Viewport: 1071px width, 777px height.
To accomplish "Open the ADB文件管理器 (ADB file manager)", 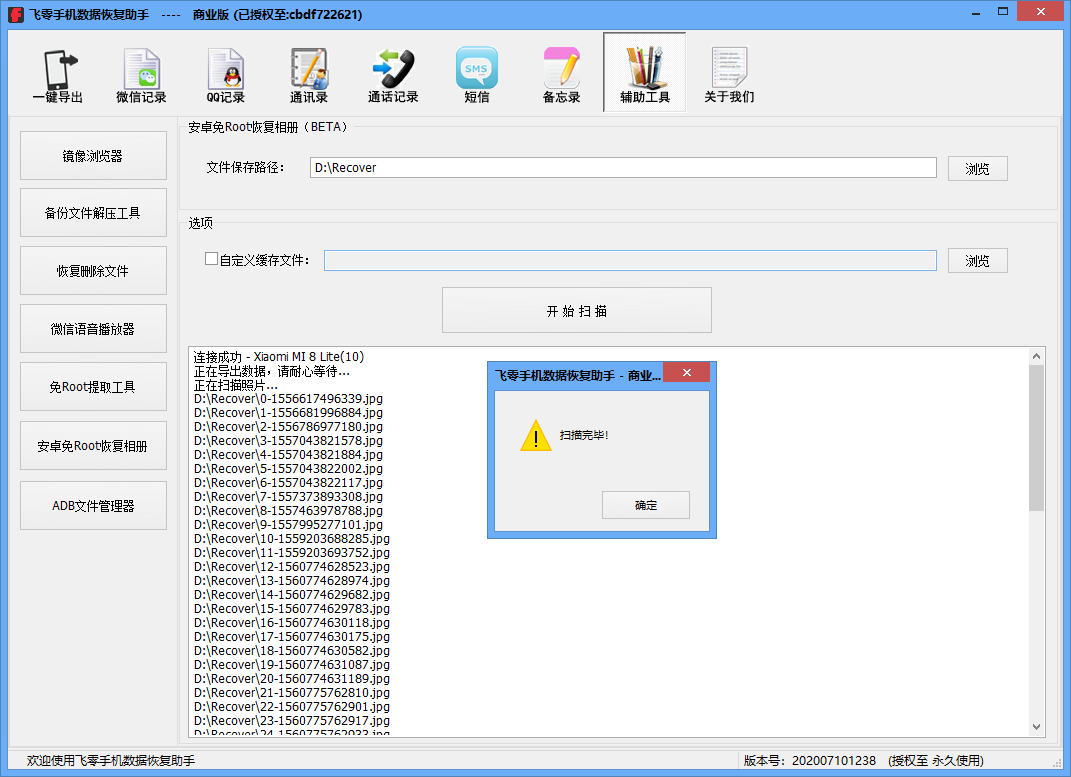I will point(93,505).
